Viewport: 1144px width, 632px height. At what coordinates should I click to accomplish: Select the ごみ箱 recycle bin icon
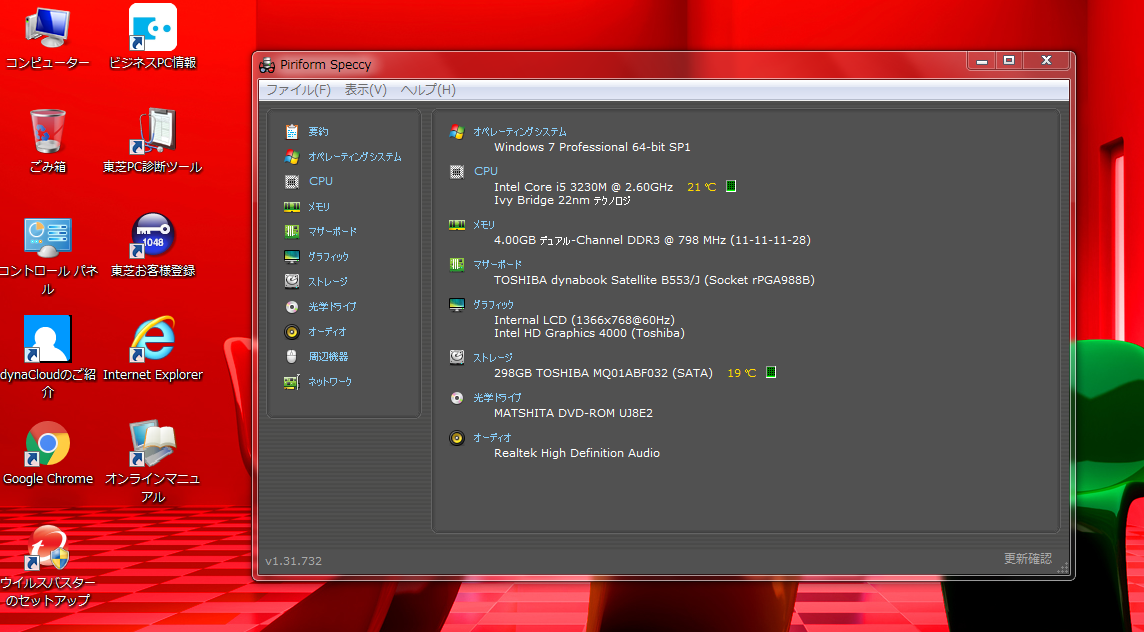coord(48,141)
